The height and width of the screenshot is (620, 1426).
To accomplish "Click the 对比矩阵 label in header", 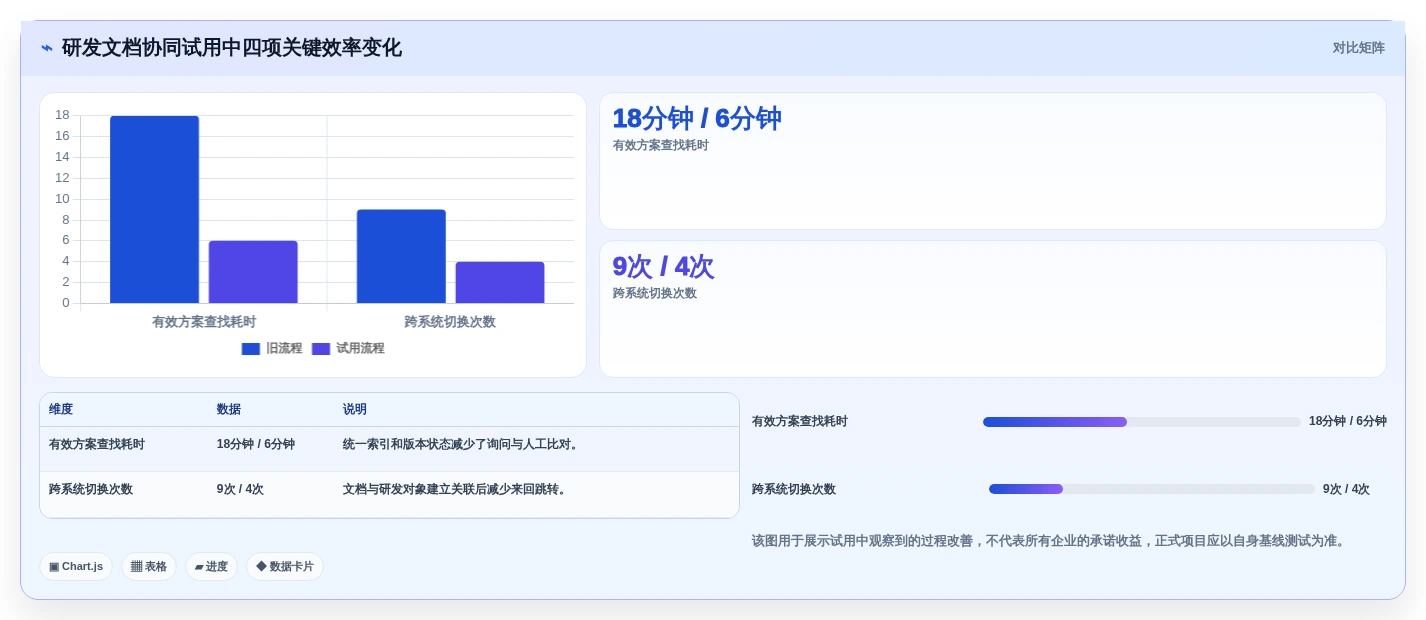I will [1358, 48].
